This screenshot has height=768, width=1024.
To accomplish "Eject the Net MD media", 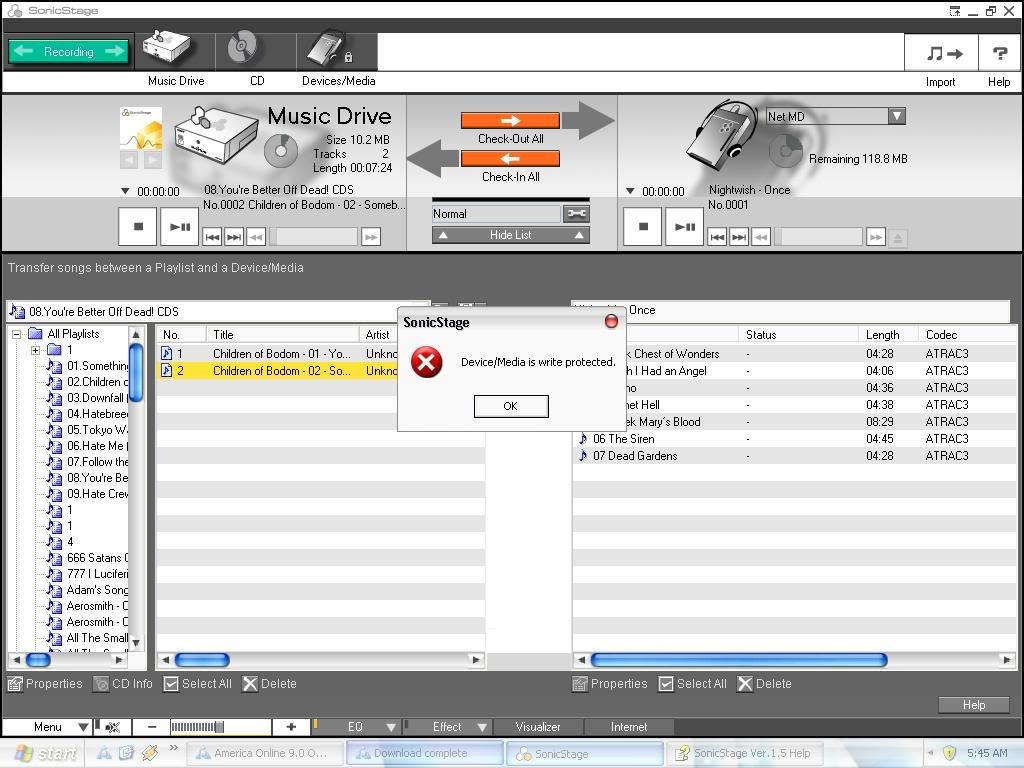I will pyautogui.click(x=898, y=238).
